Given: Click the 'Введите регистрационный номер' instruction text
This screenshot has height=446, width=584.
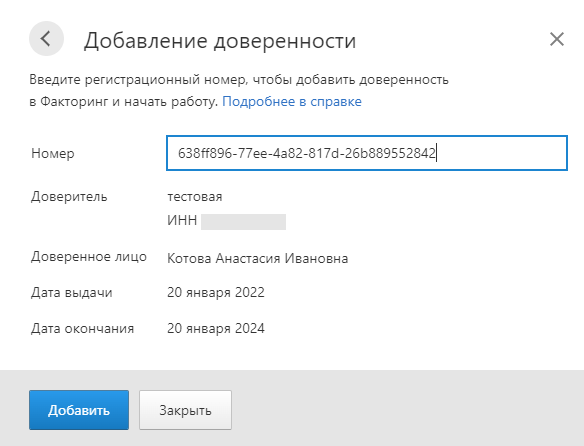Looking at the screenshot, I should coord(138,80).
